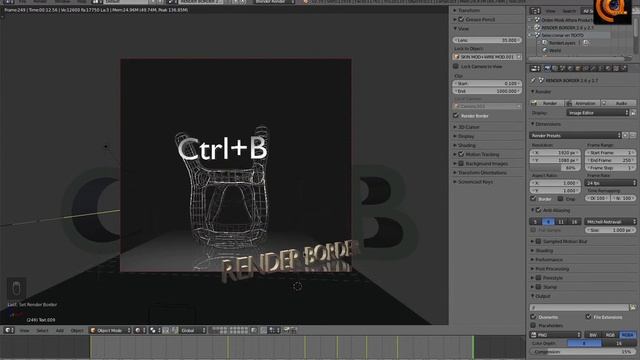Open the pivot point selector icon
The width and height of the screenshot is (640, 360).
tap(155, 330)
